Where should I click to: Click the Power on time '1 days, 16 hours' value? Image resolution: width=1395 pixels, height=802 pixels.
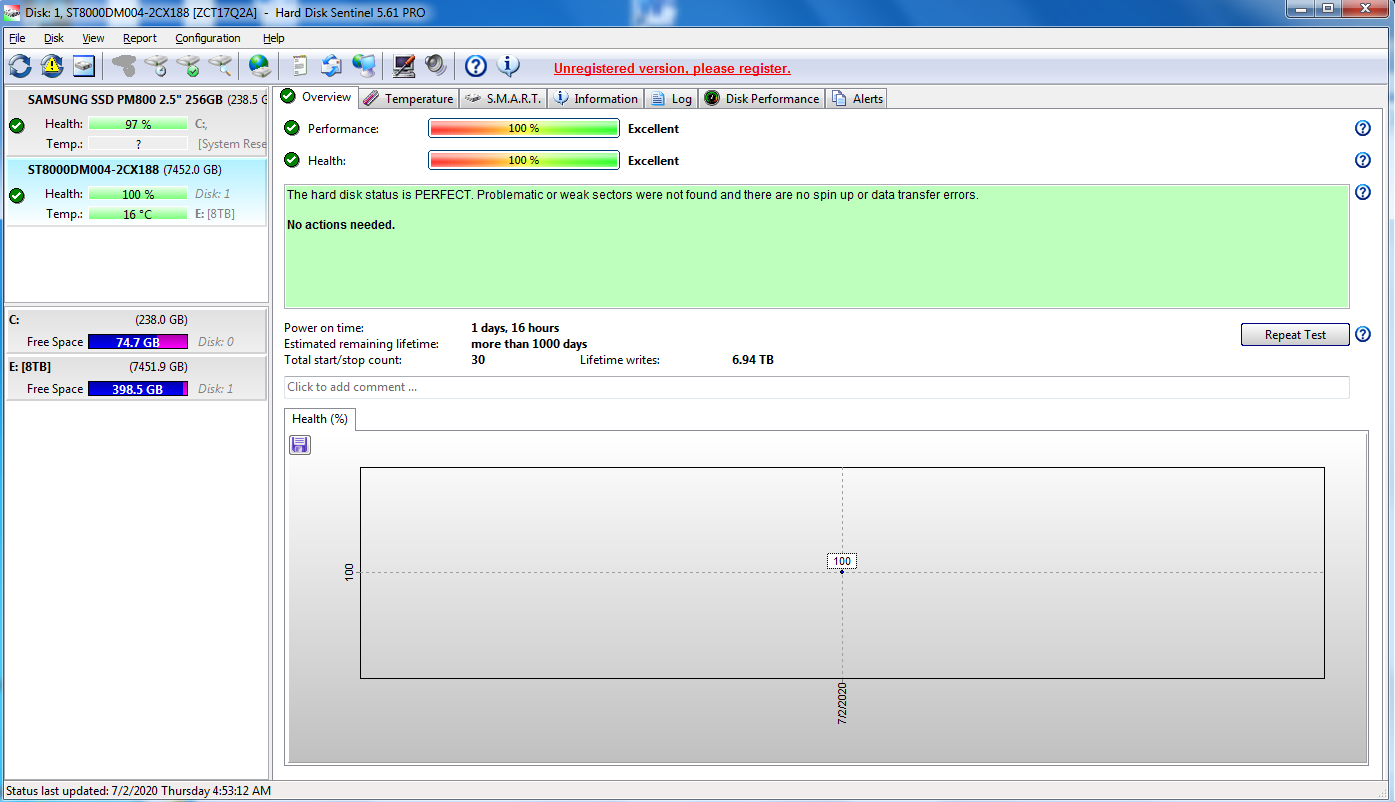click(x=515, y=328)
